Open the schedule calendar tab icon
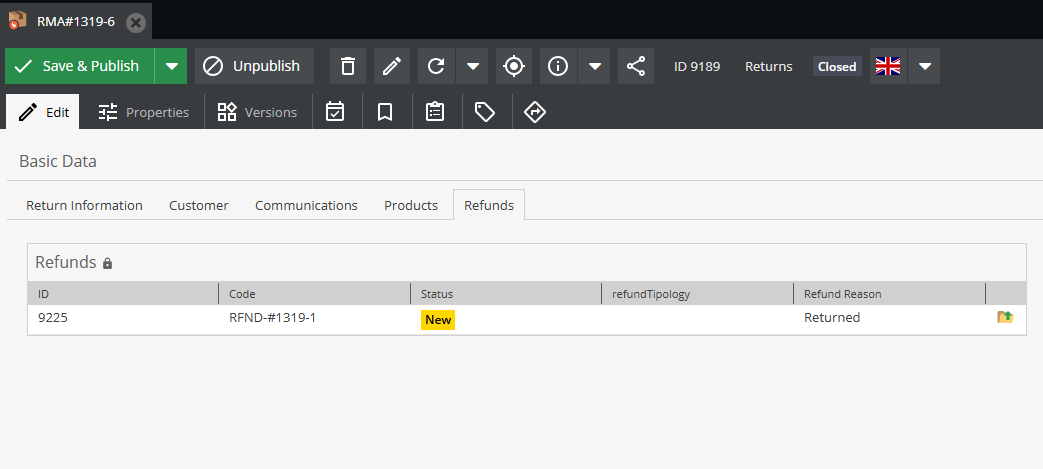 tap(336, 112)
